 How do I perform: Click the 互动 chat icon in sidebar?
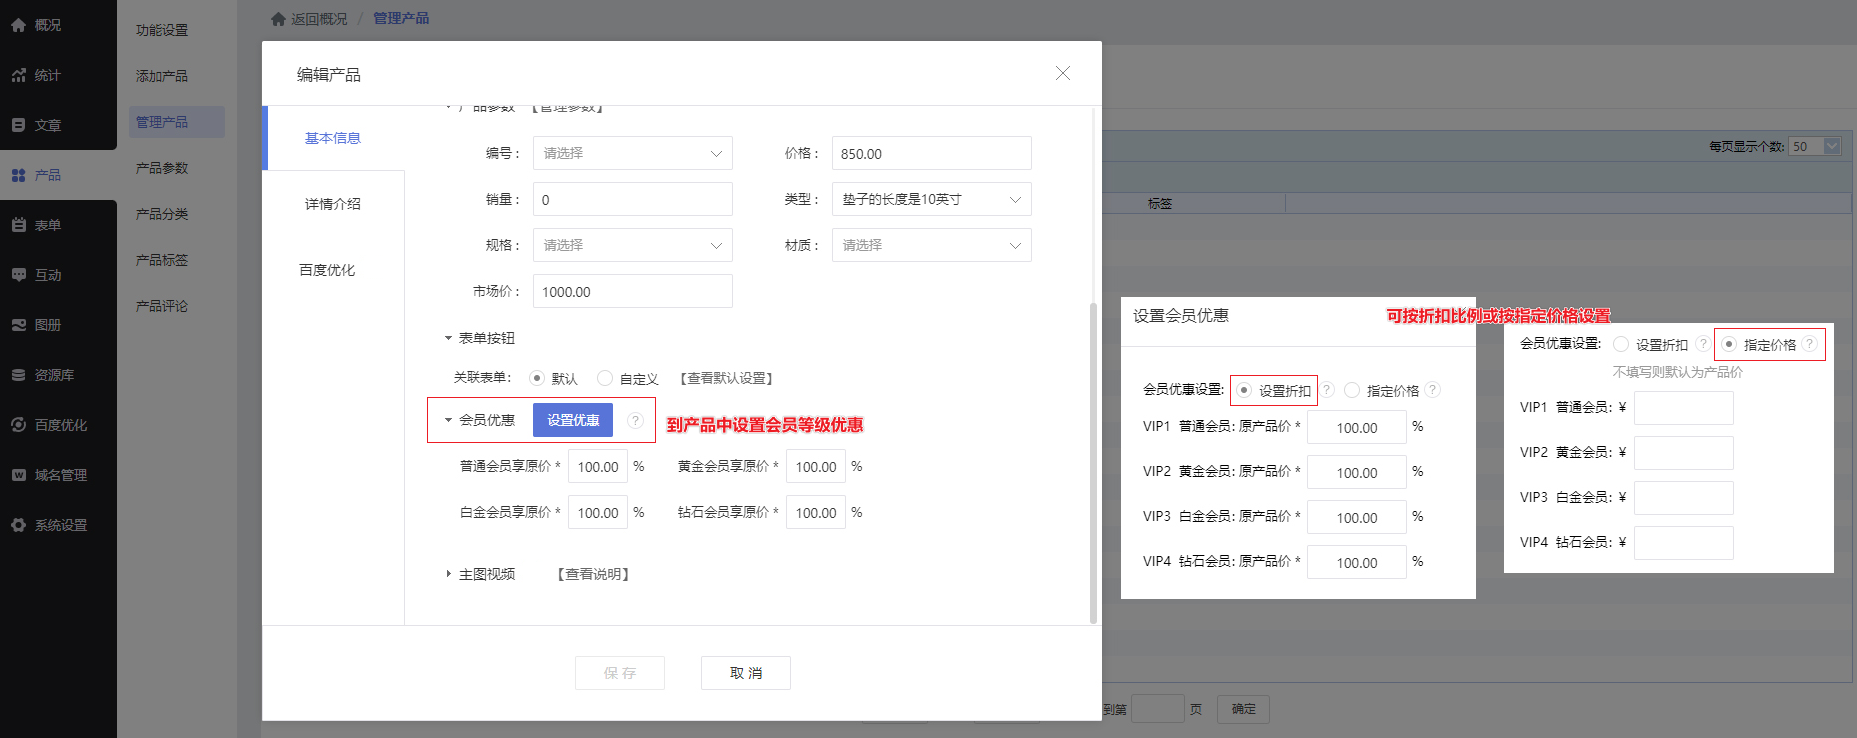18,275
